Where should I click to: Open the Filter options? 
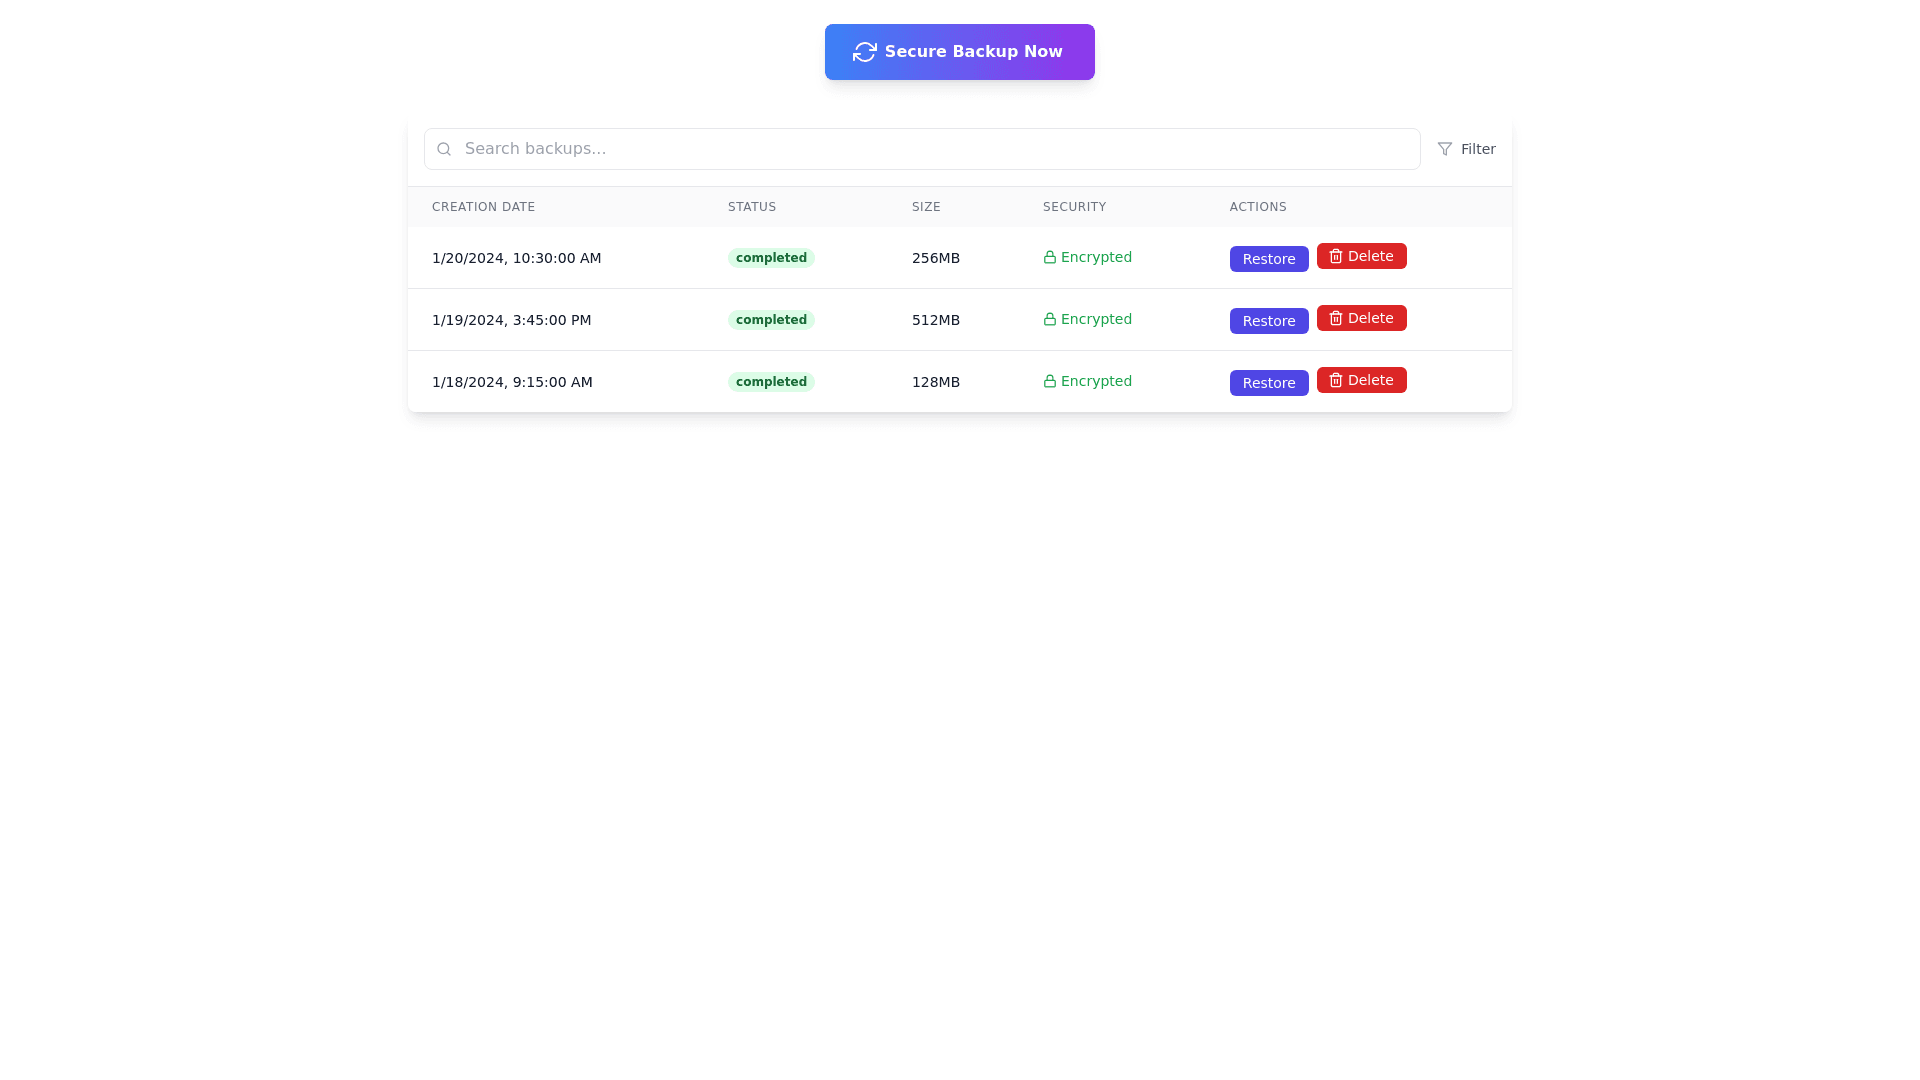click(1467, 149)
